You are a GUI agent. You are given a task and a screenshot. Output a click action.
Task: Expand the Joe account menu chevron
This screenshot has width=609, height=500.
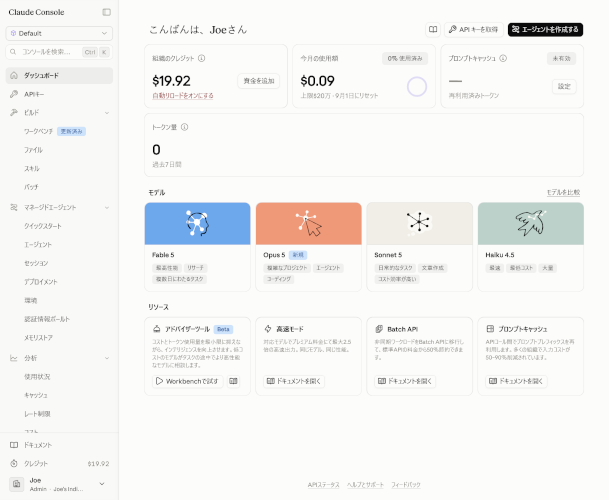point(102,484)
